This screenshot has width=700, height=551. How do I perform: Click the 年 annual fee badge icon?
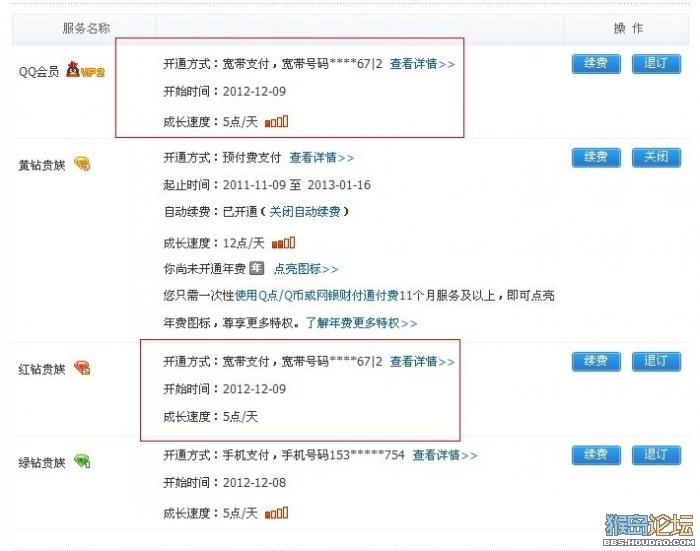click(x=257, y=268)
